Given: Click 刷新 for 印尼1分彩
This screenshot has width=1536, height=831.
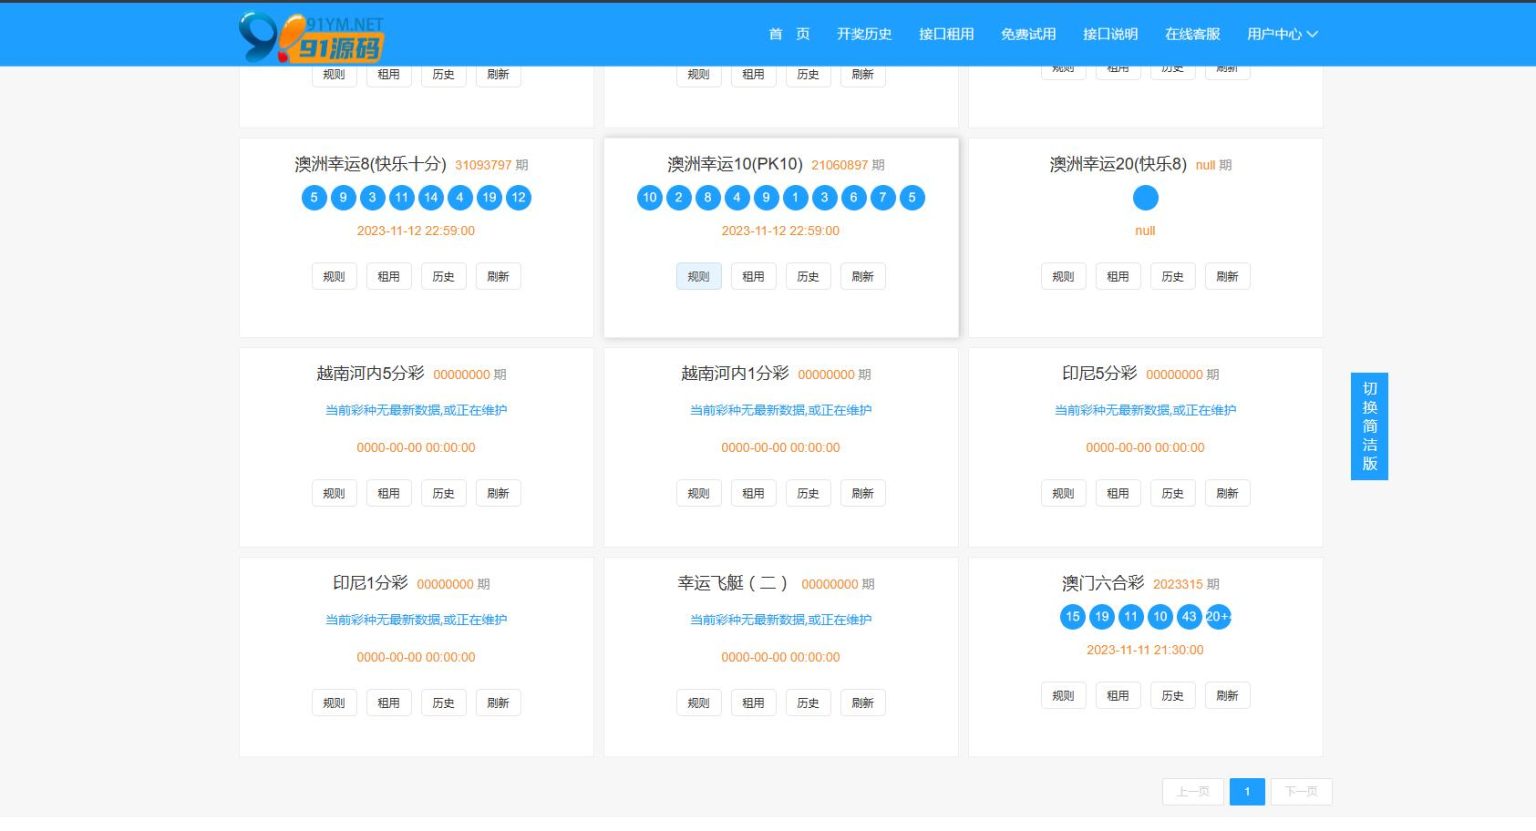Looking at the screenshot, I should coord(498,703).
